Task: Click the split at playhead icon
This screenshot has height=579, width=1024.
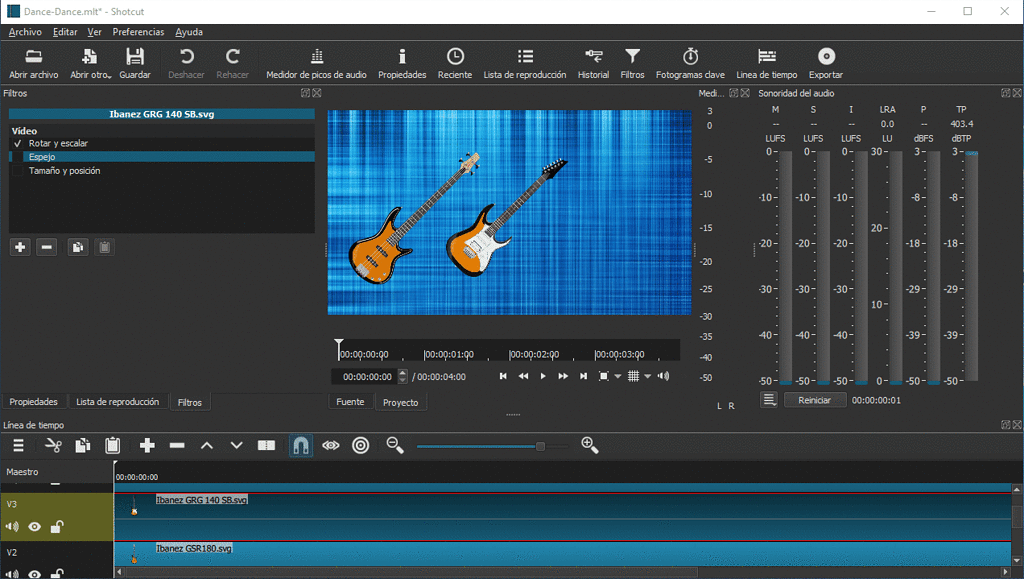Action: click(x=266, y=446)
